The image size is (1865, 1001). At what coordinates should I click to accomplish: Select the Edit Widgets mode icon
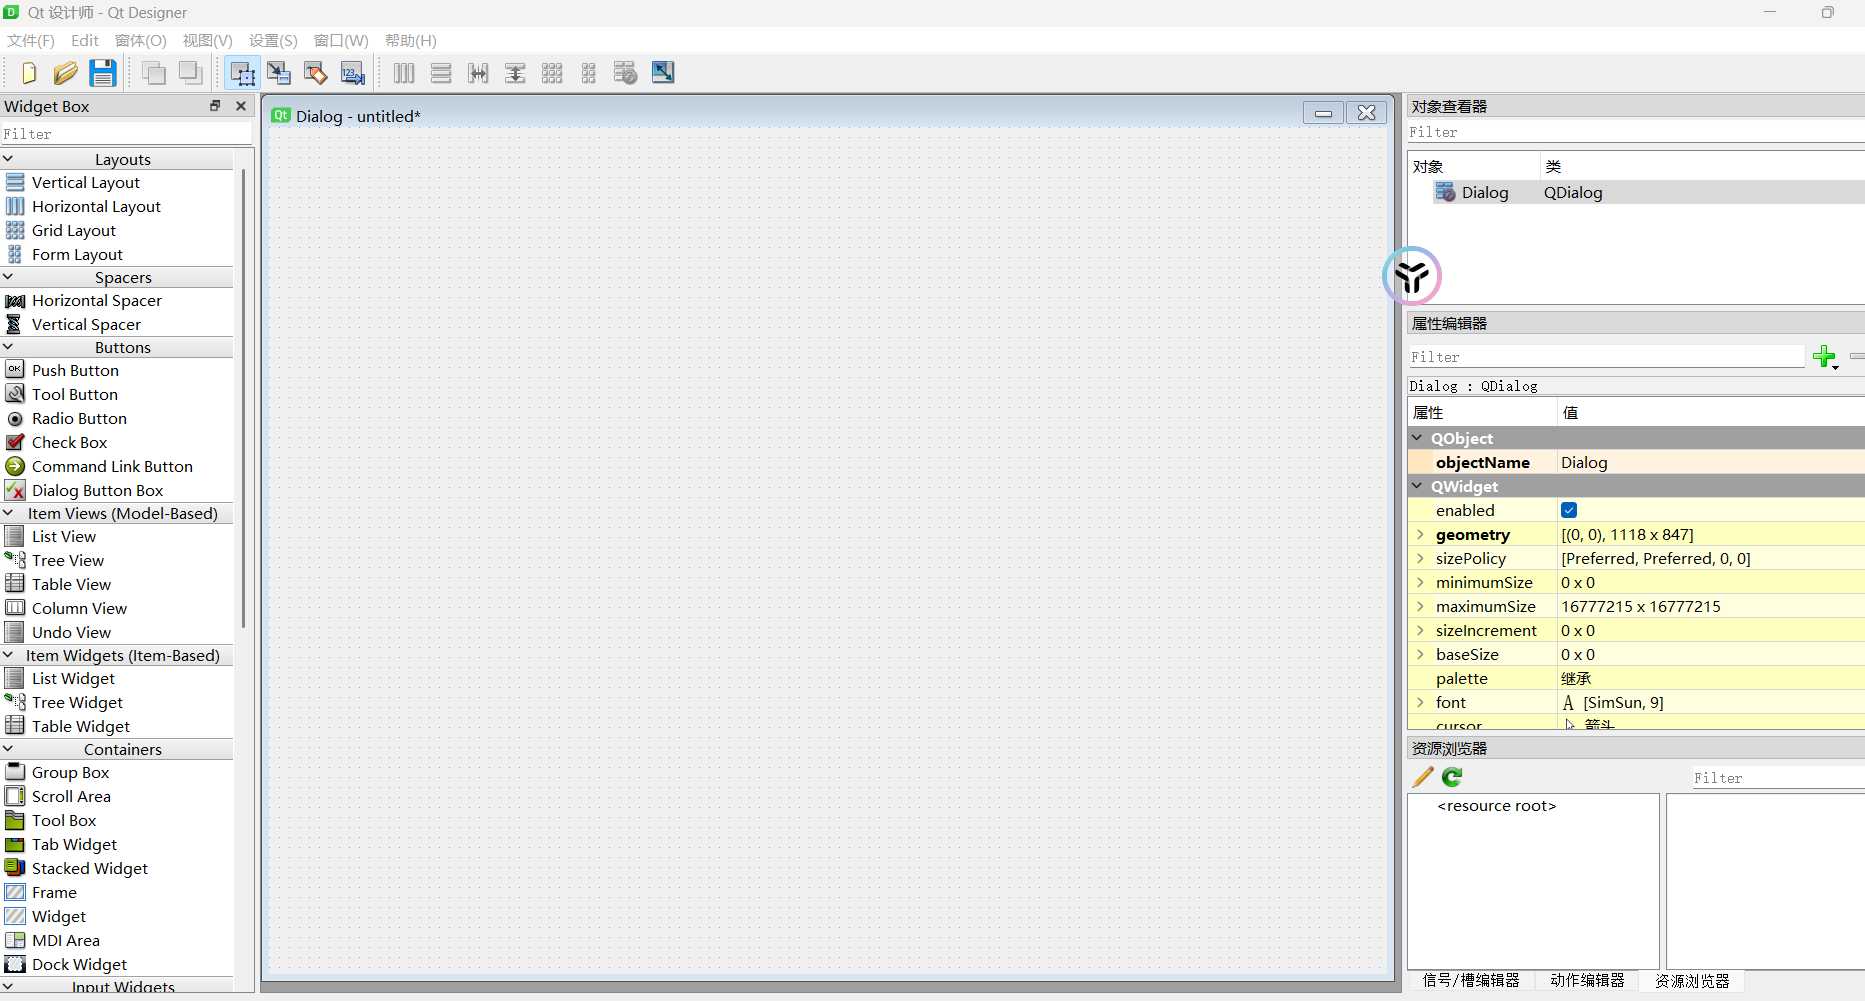point(243,73)
